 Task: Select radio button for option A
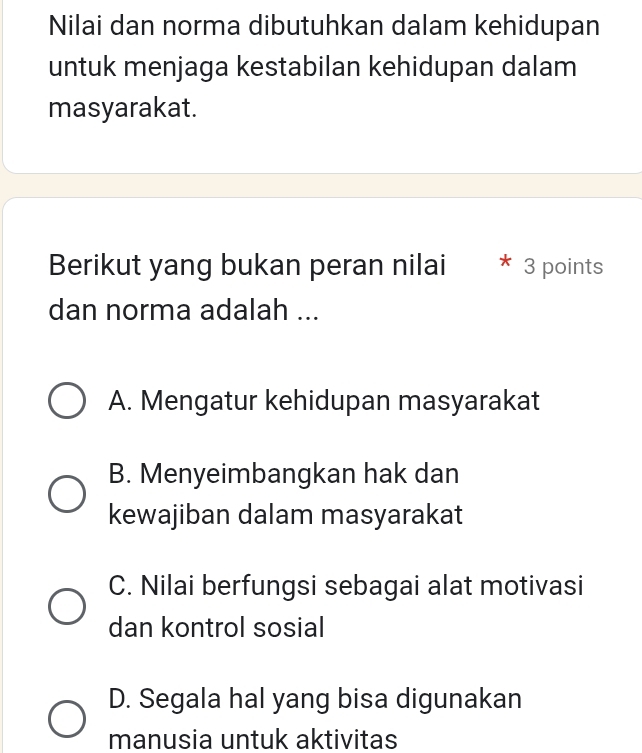67,401
